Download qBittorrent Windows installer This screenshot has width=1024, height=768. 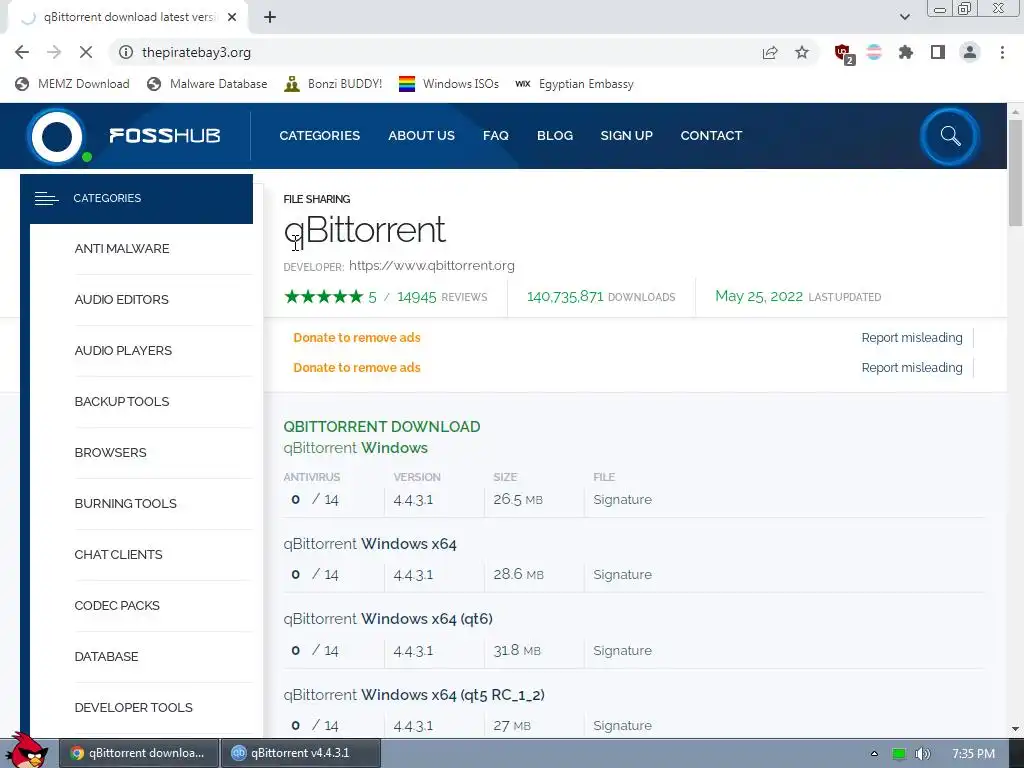[355, 448]
